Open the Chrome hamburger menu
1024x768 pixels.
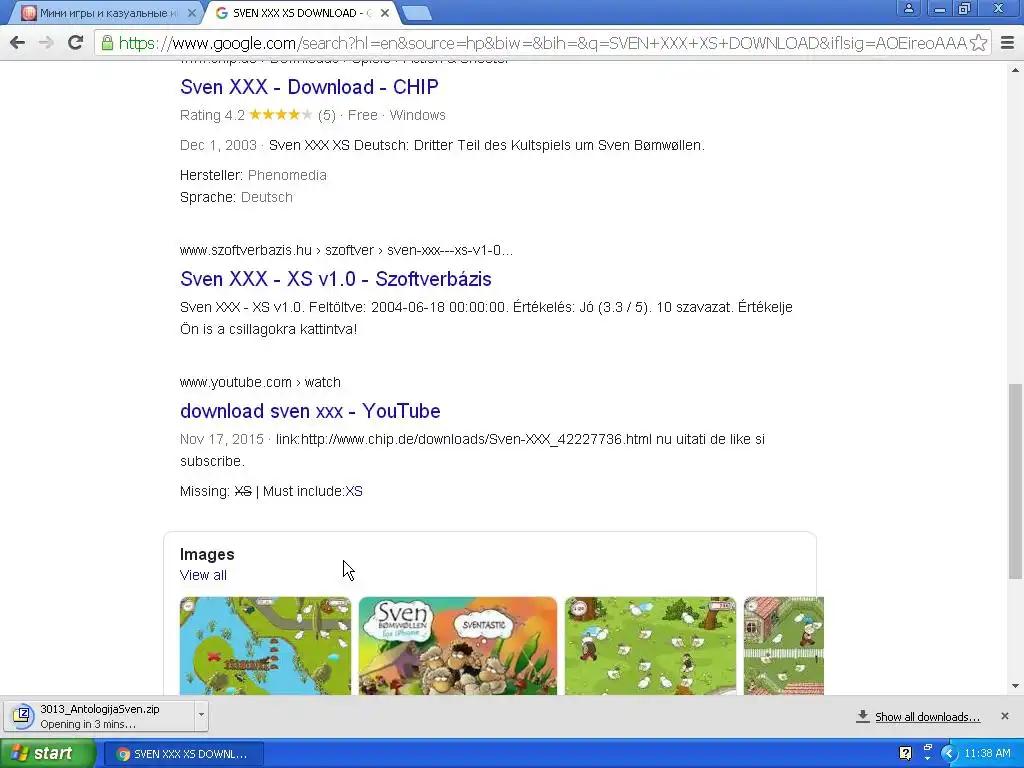(1008, 43)
